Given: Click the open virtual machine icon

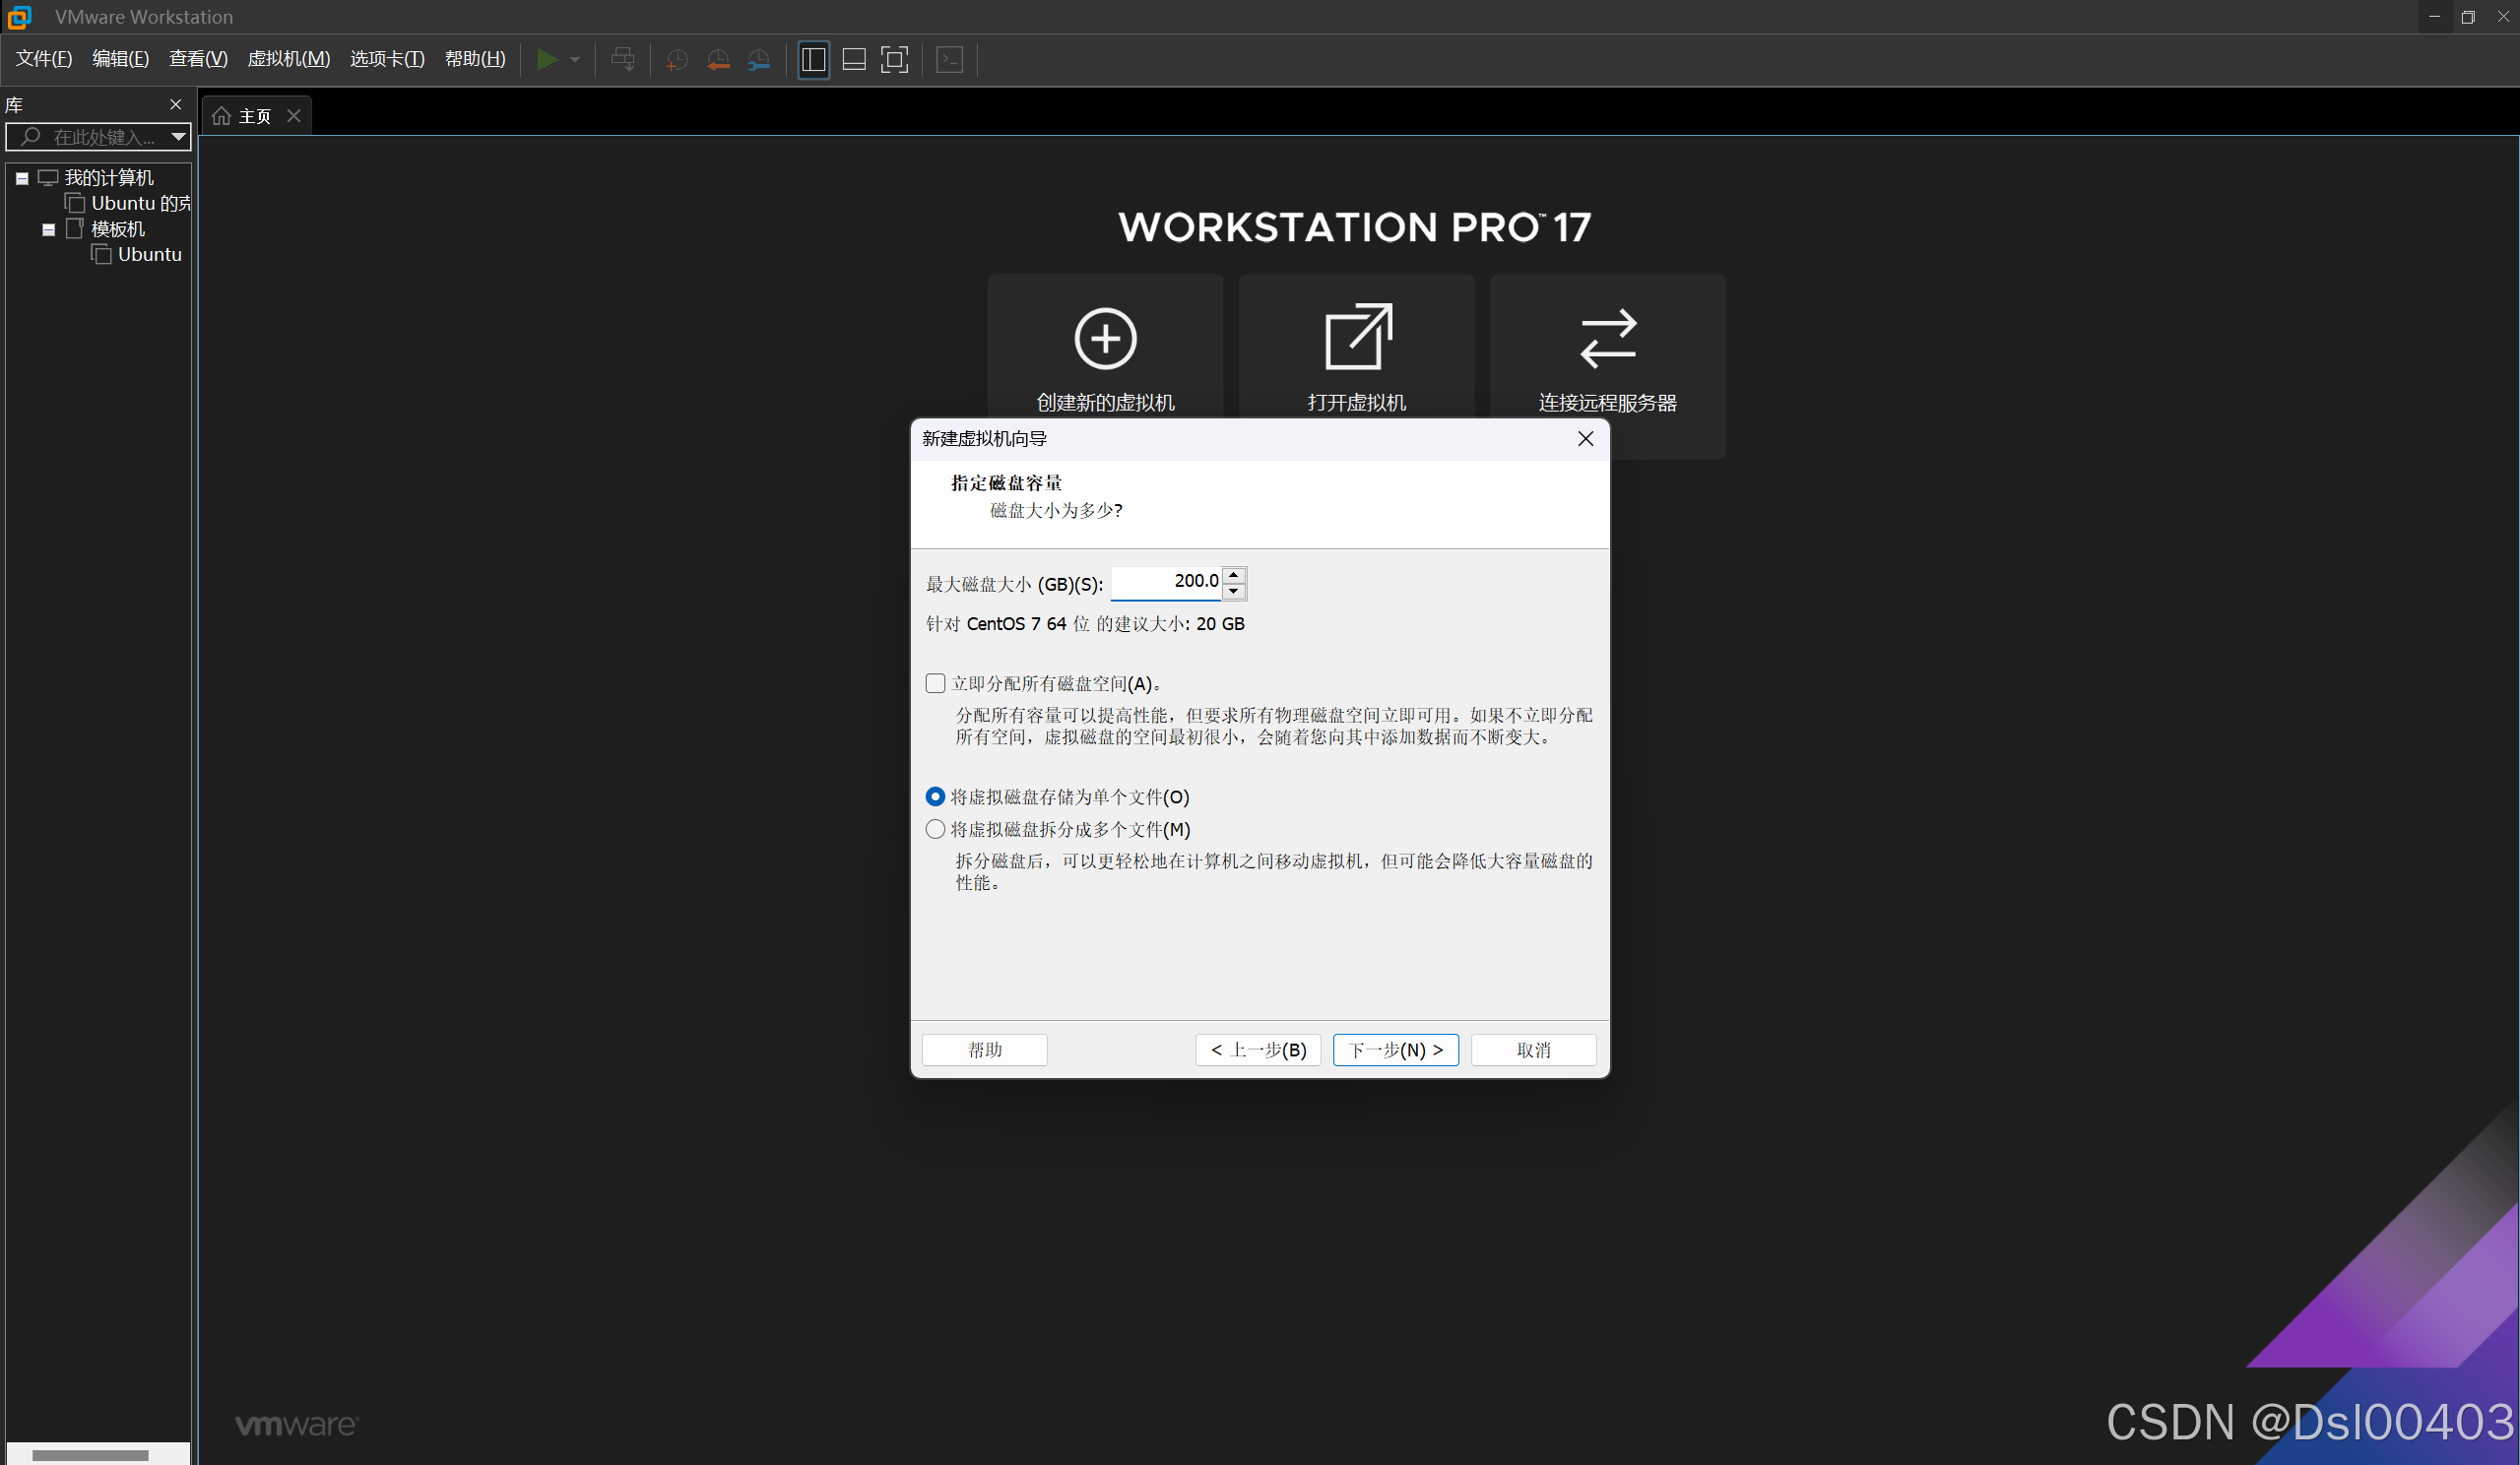Looking at the screenshot, I should coord(1357,337).
